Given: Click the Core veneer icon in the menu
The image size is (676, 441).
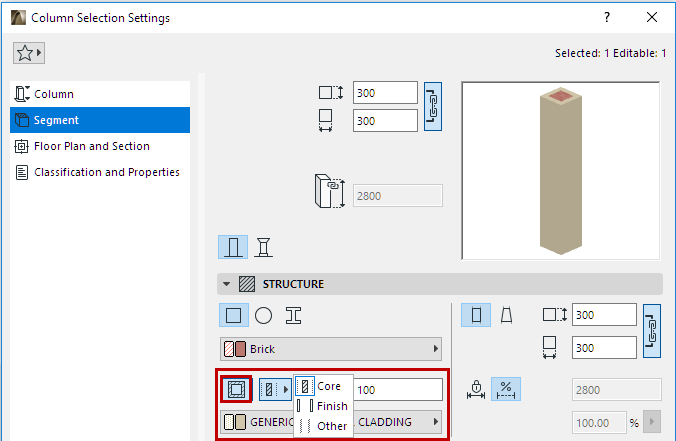Looking at the screenshot, I should click(x=305, y=386).
